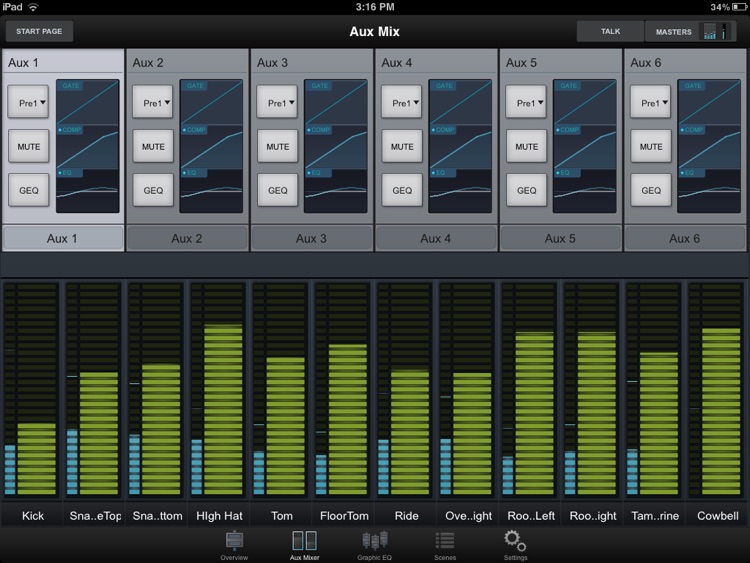Open the Overview icon in bottom bar
750x563 pixels.
pos(234,545)
